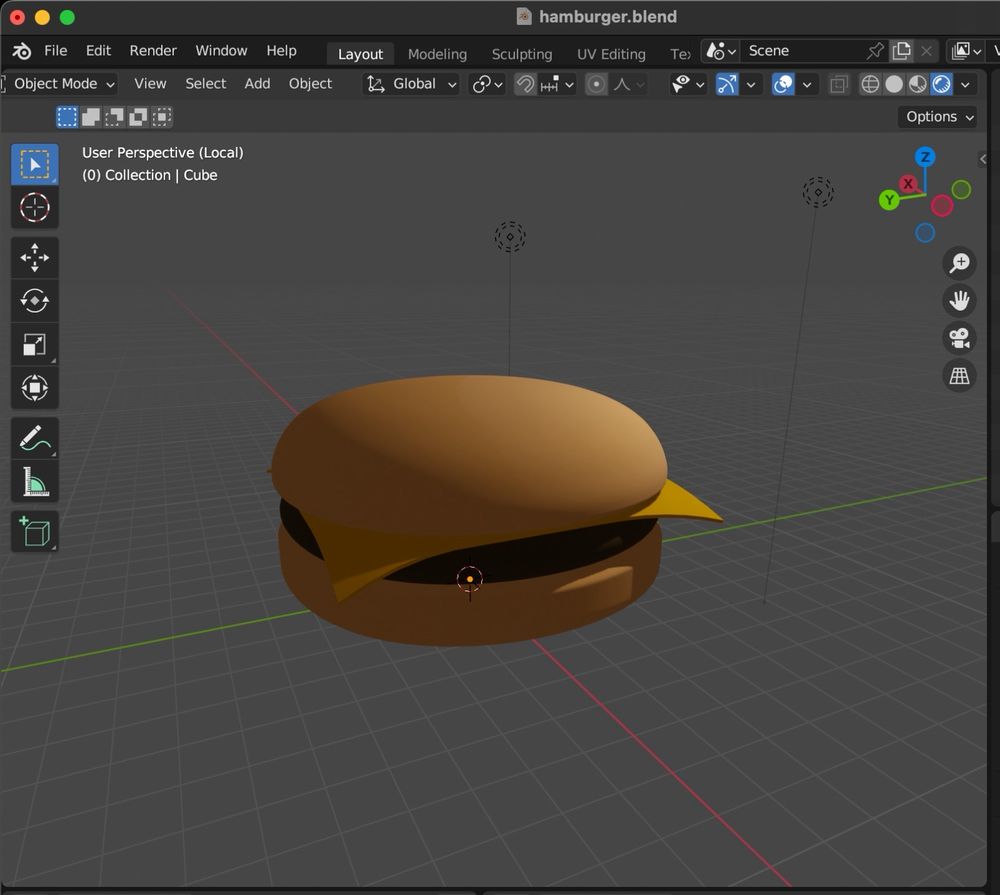This screenshot has height=895, width=1000.
Task: Switch viewport to Rendered shading
Action: pos(941,84)
